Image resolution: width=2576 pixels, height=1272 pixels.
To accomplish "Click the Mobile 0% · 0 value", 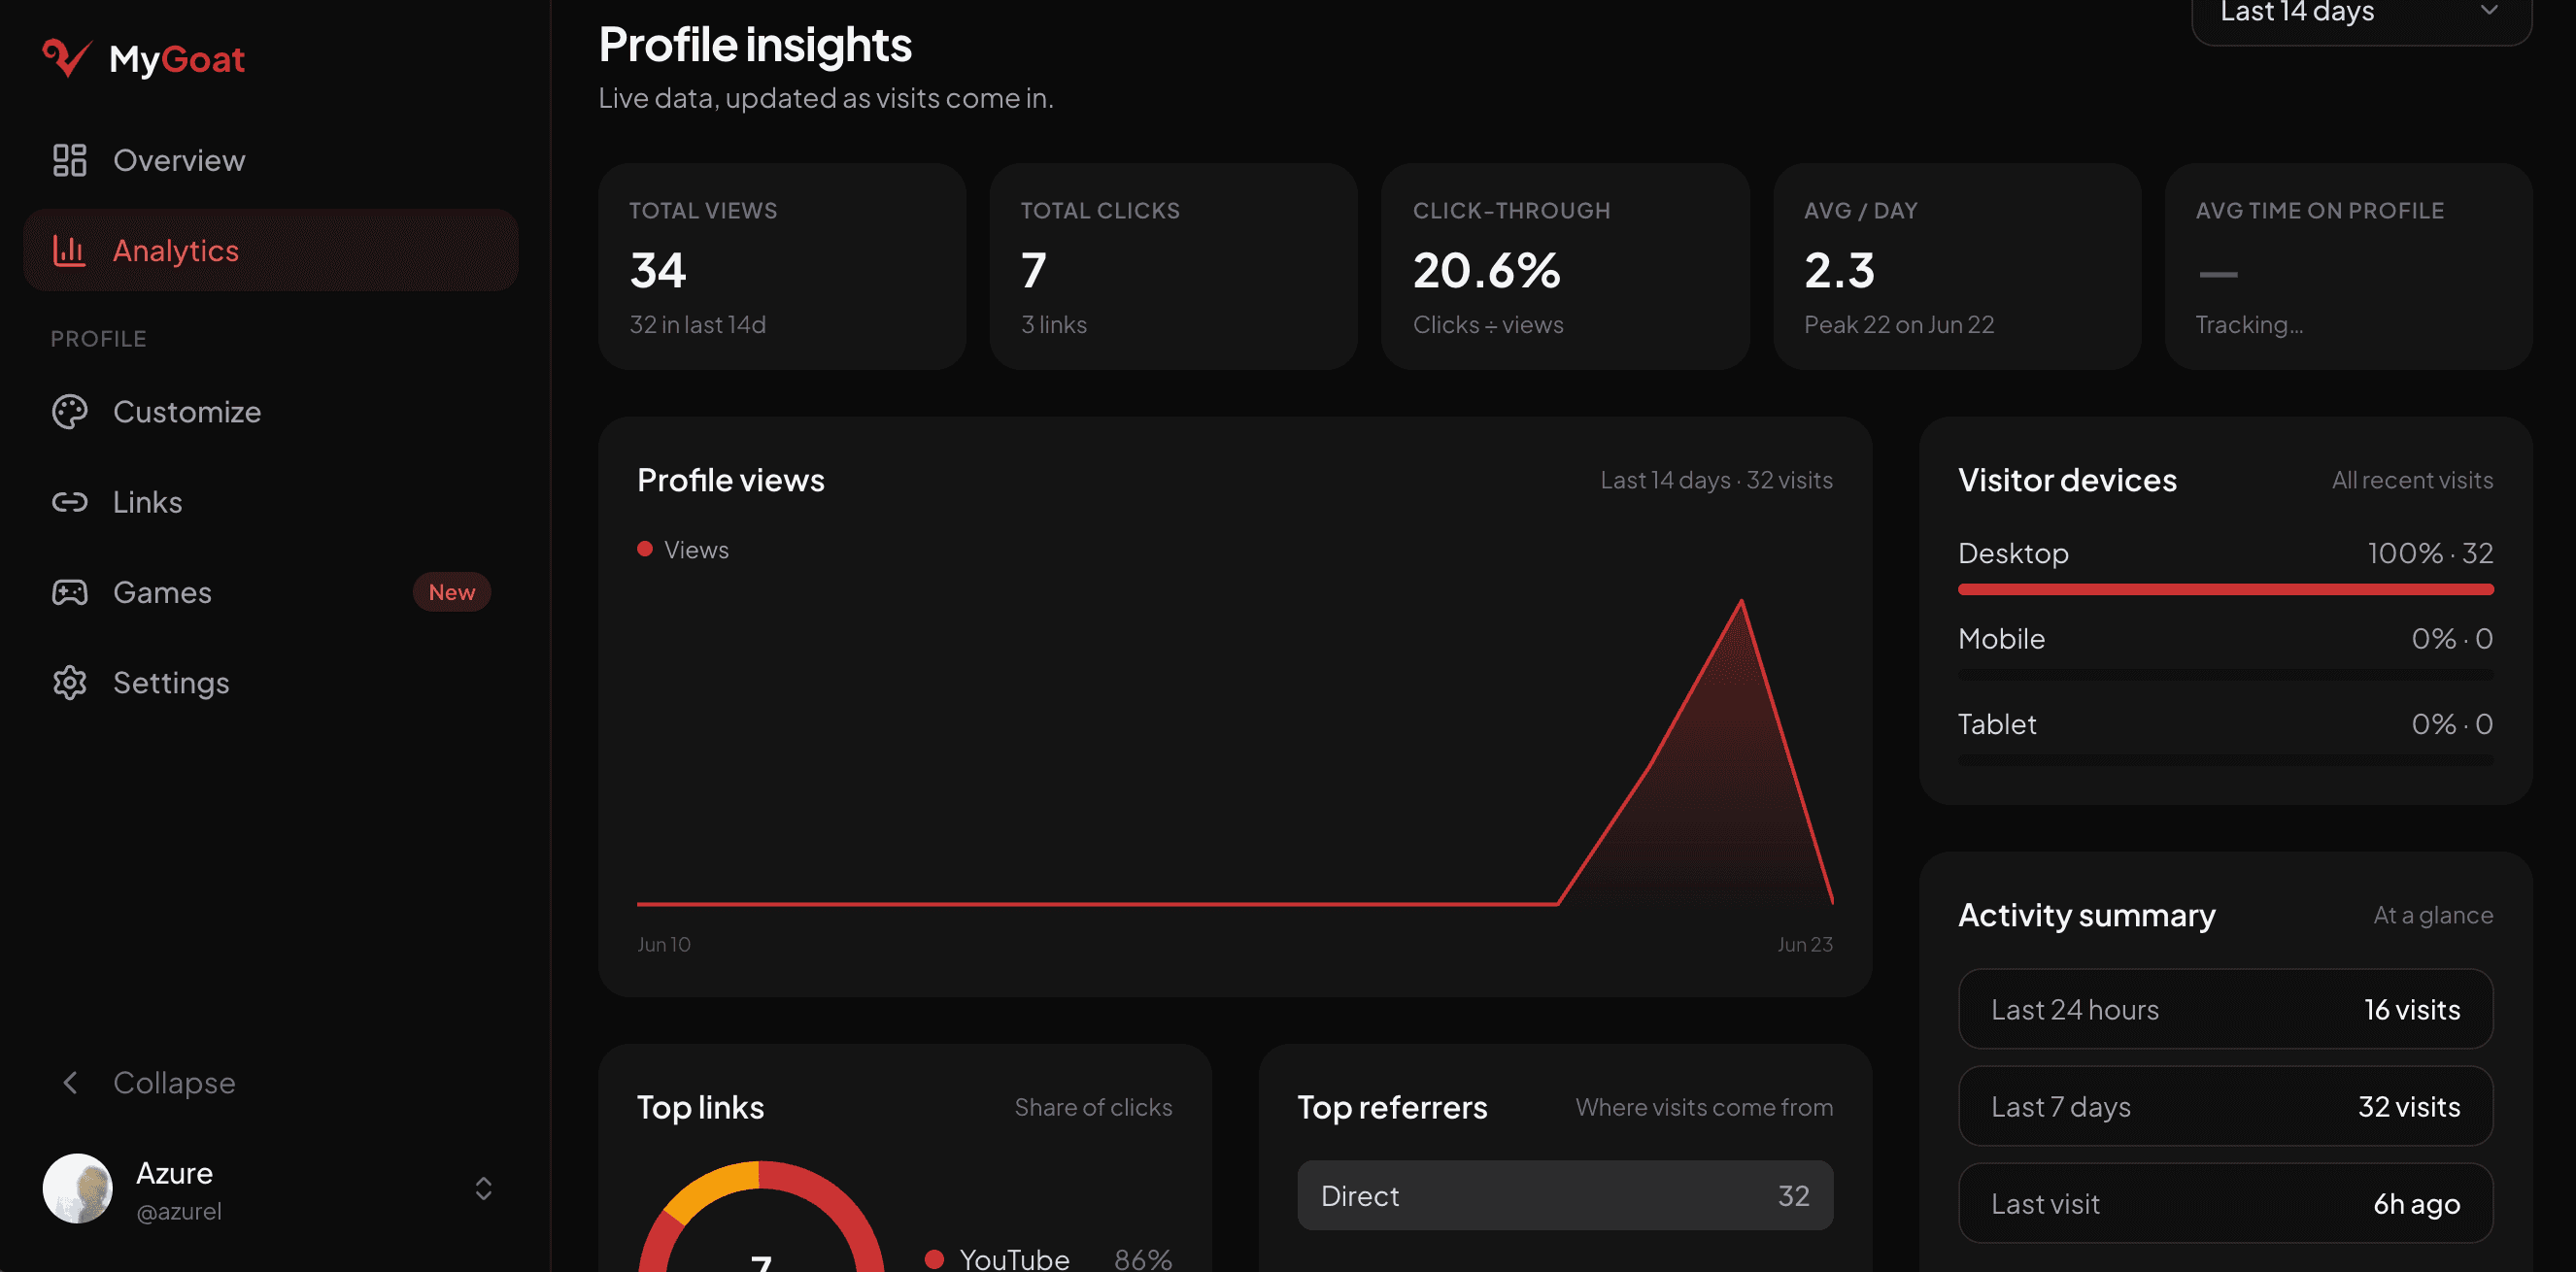I will (x=2452, y=638).
